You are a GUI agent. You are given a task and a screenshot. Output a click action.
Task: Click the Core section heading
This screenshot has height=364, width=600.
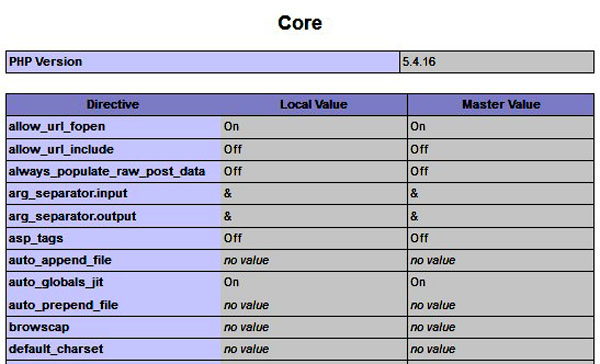[x=300, y=23]
